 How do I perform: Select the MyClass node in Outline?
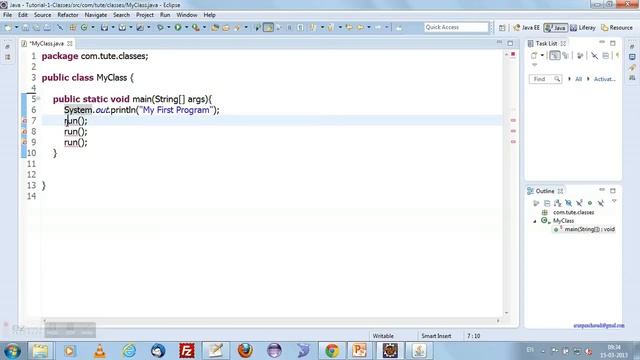click(x=563, y=221)
